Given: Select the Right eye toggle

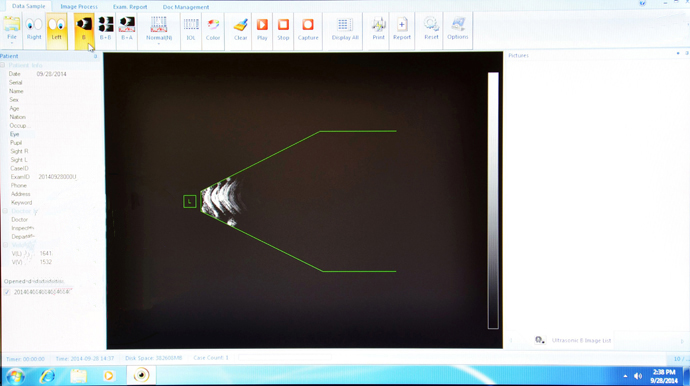Looking at the screenshot, I should coord(34,29).
